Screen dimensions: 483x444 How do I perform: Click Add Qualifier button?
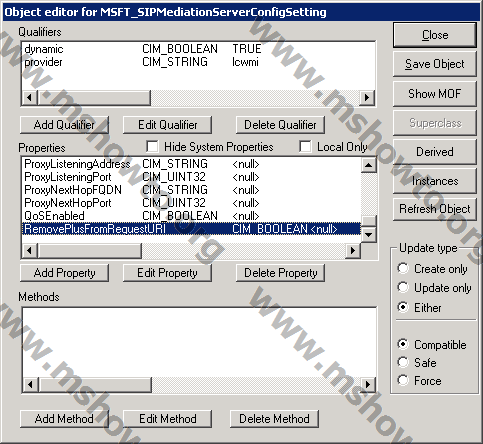(64, 125)
